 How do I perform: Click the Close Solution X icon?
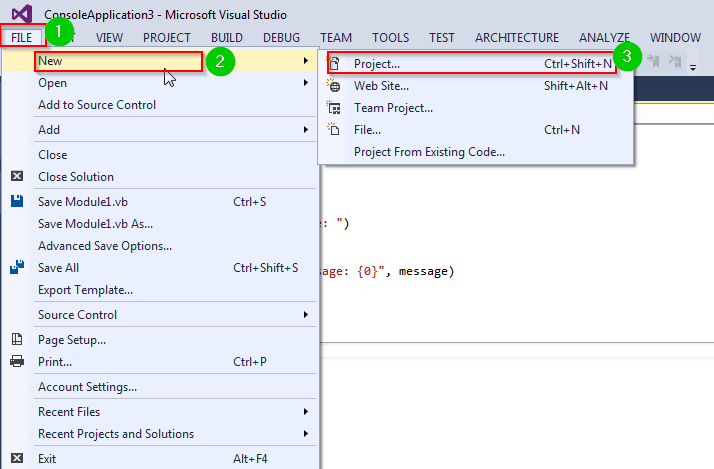17,177
